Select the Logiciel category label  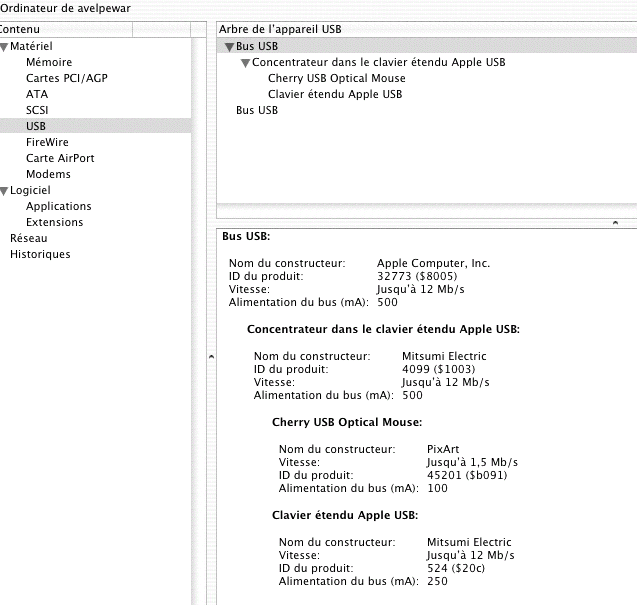coord(30,190)
